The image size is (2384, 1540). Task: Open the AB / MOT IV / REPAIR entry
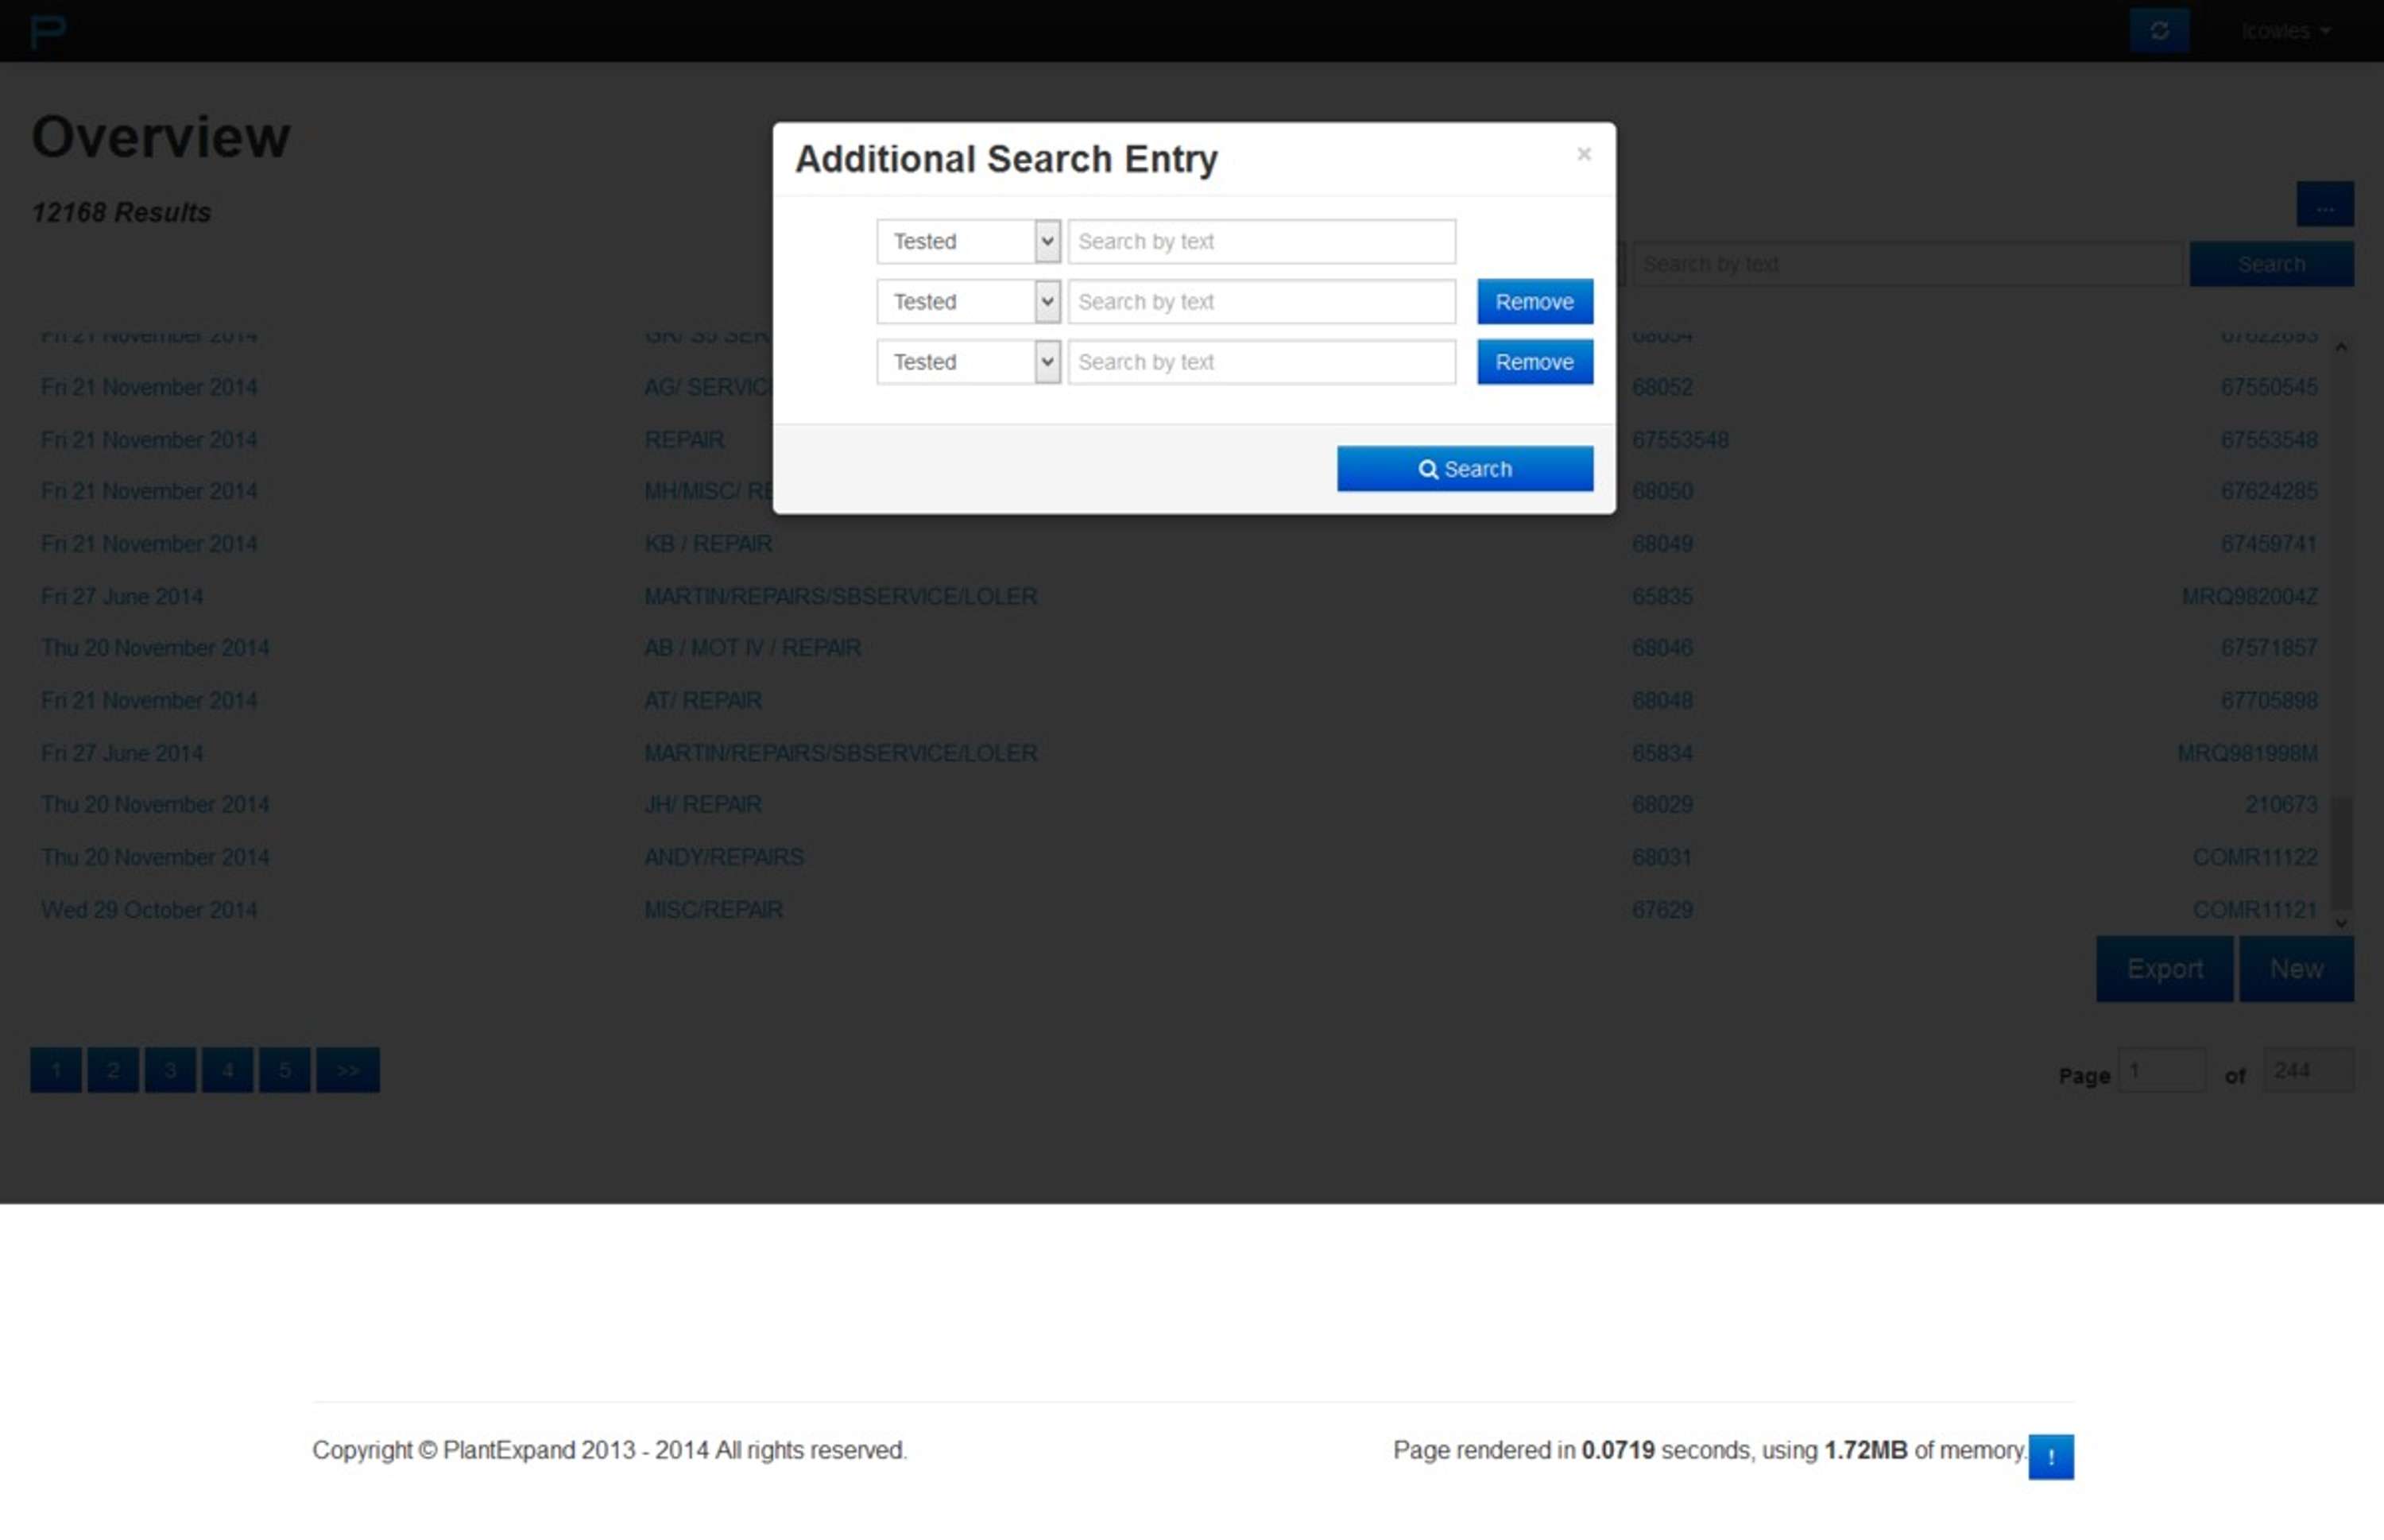pyautogui.click(x=752, y=647)
